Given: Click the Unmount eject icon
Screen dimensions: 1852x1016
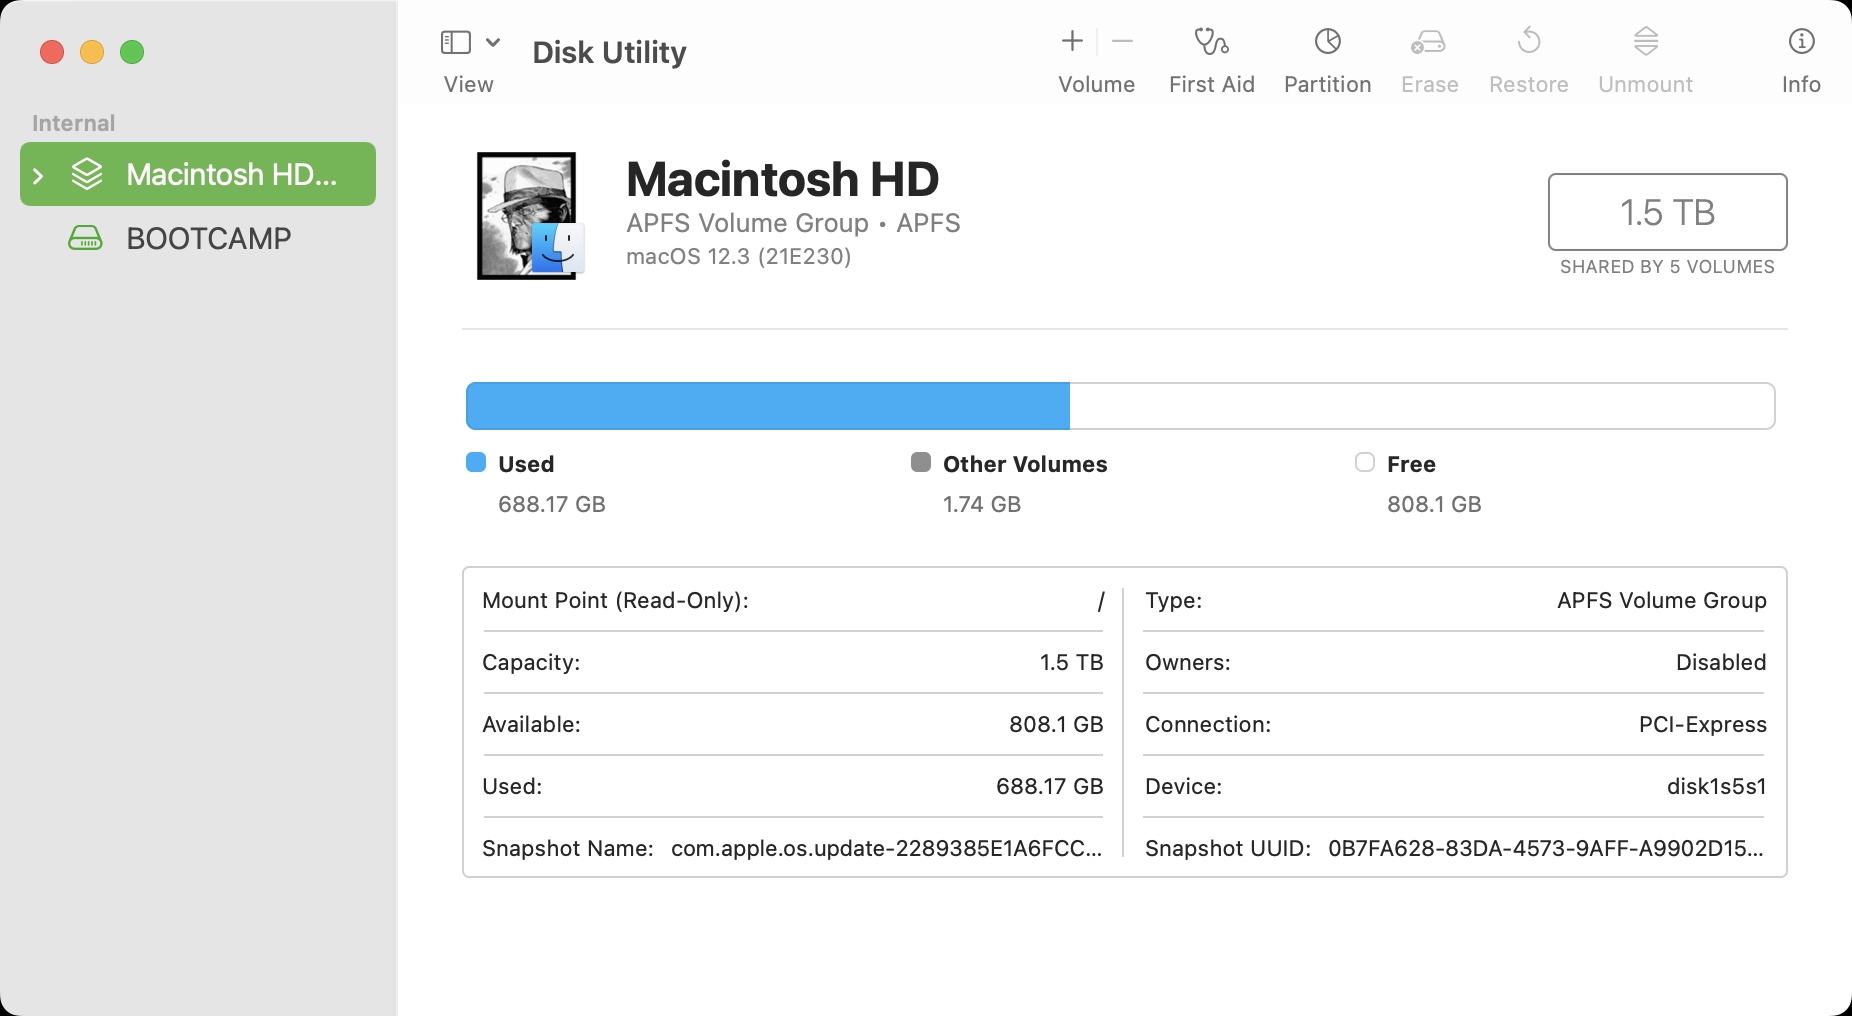Looking at the screenshot, I should [1646, 41].
